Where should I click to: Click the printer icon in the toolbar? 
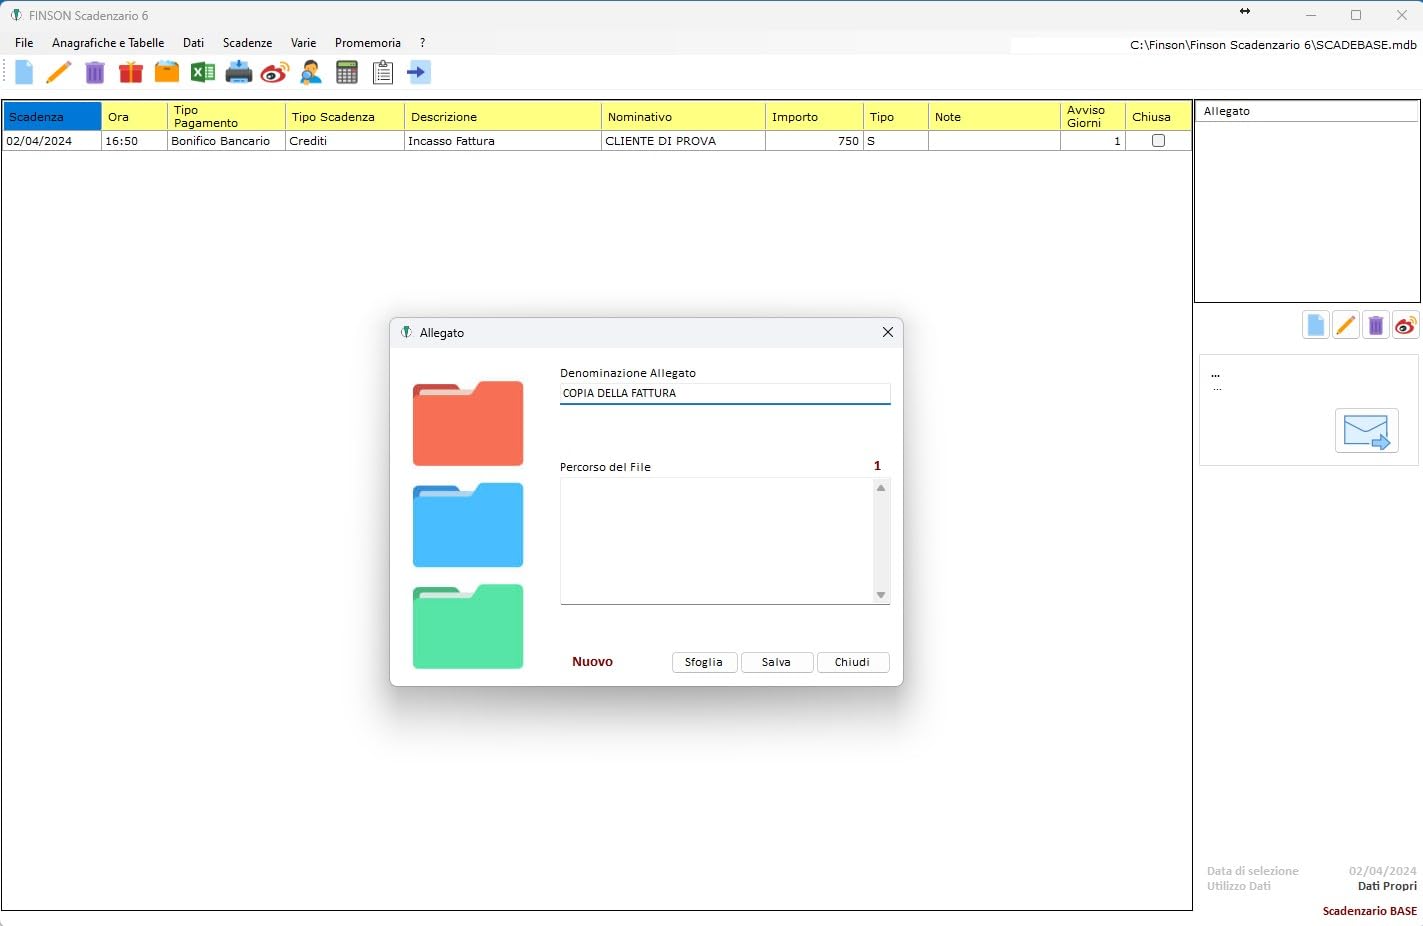239,72
